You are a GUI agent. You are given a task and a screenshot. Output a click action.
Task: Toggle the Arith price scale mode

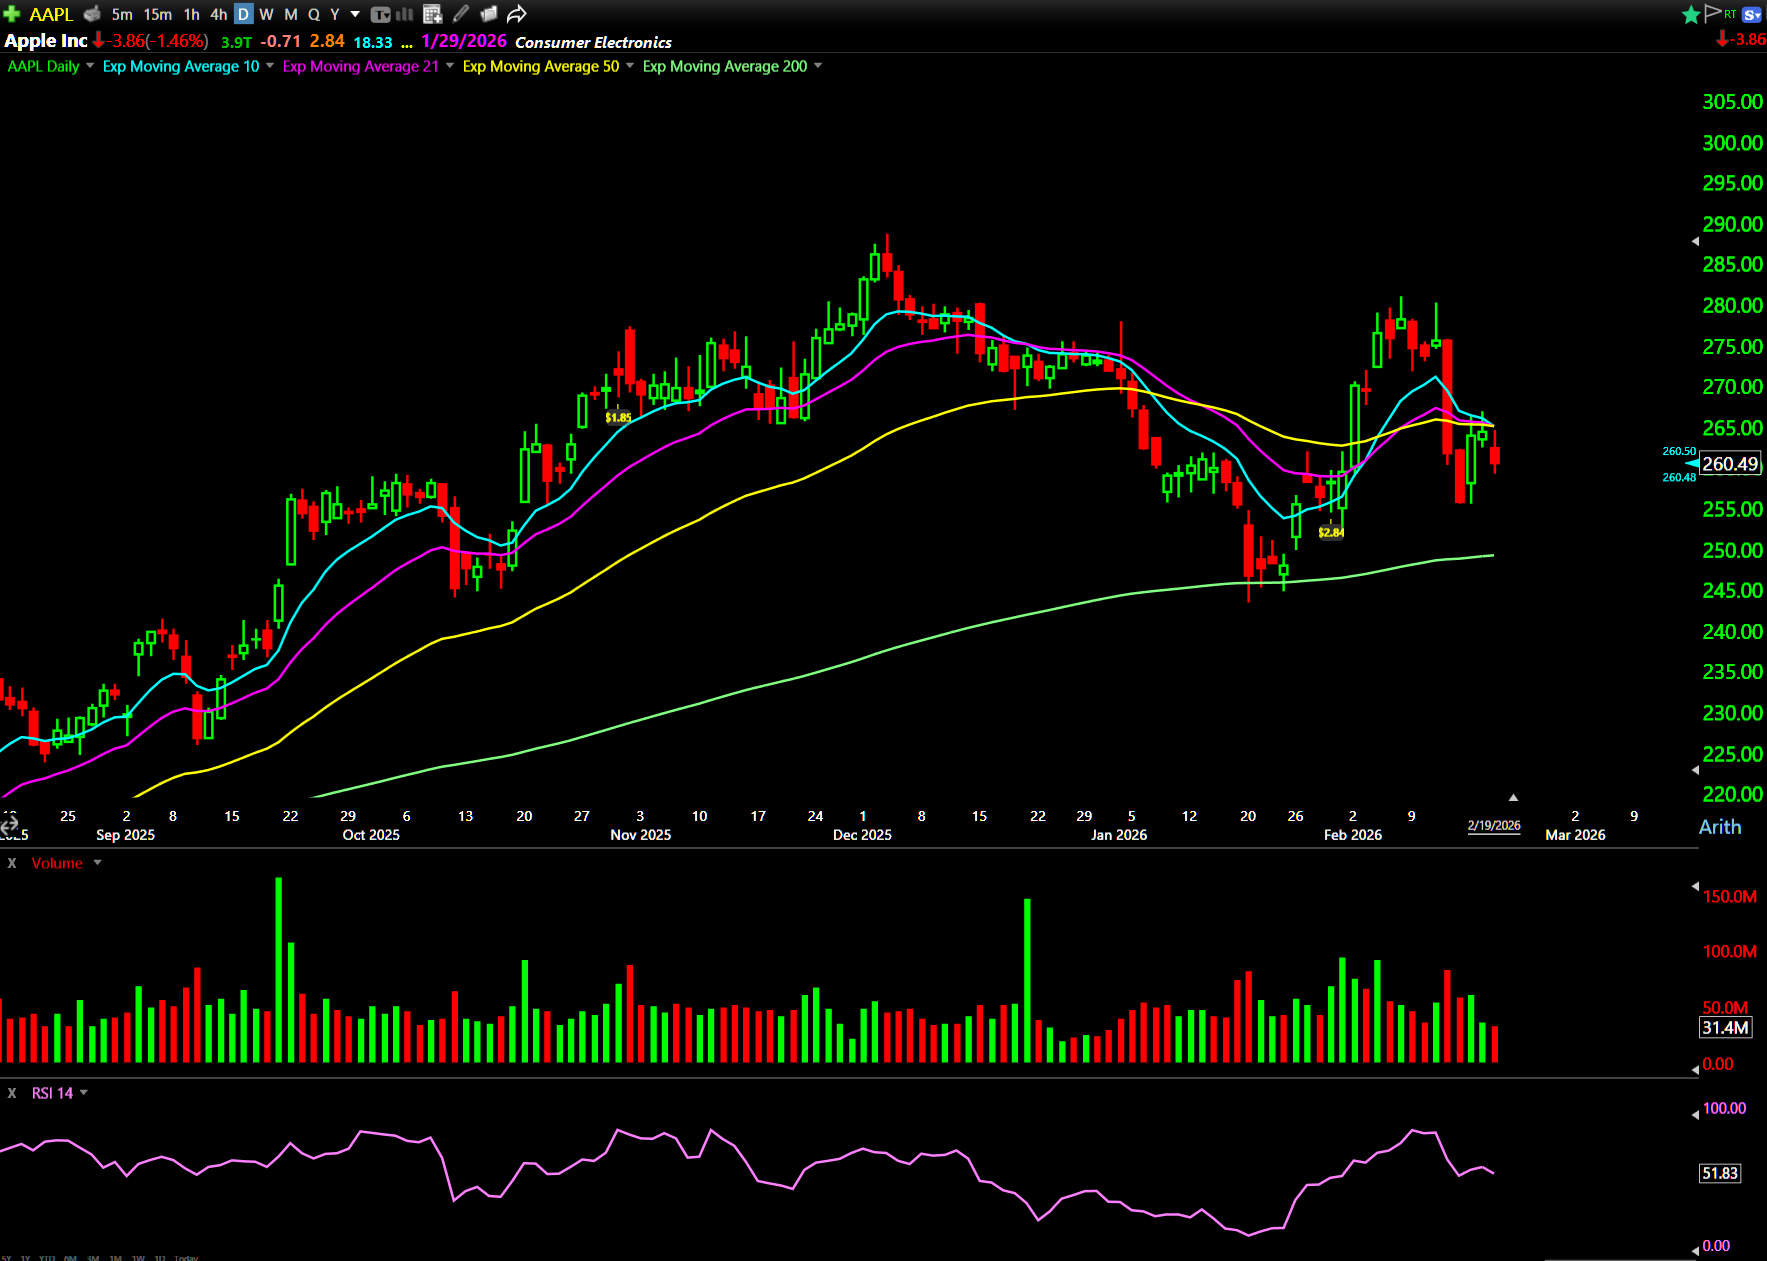click(x=1719, y=827)
